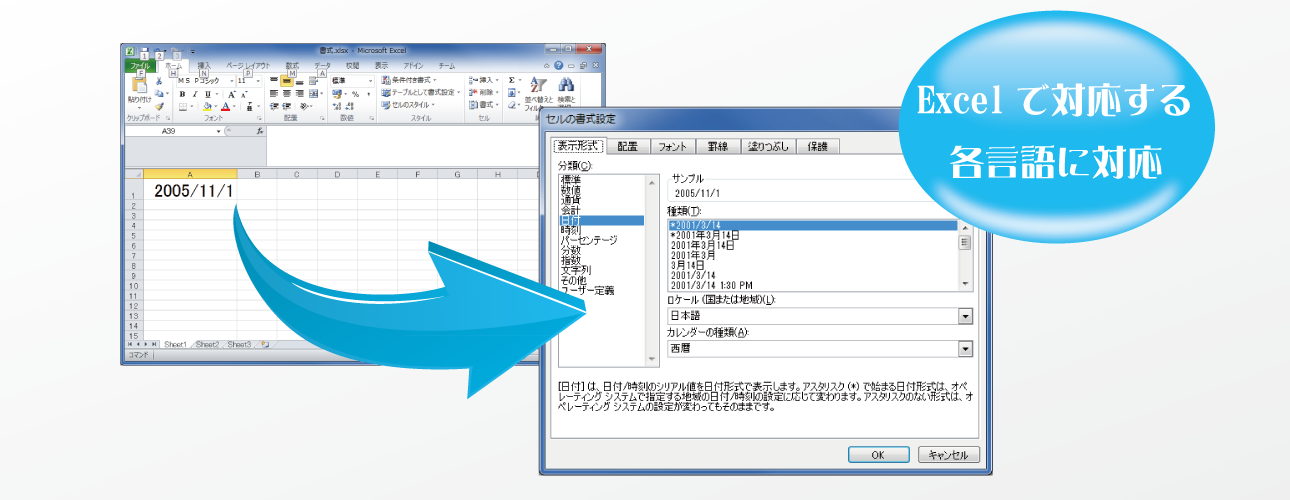Click the Percent Style icon
The height and width of the screenshot is (500, 1290).
point(355,94)
